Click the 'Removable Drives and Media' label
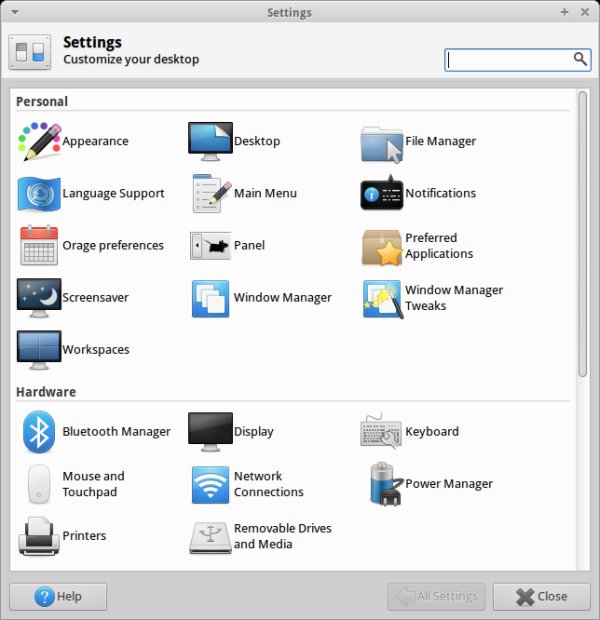Image resolution: width=600 pixels, height=620 pixels. (283, 536)
